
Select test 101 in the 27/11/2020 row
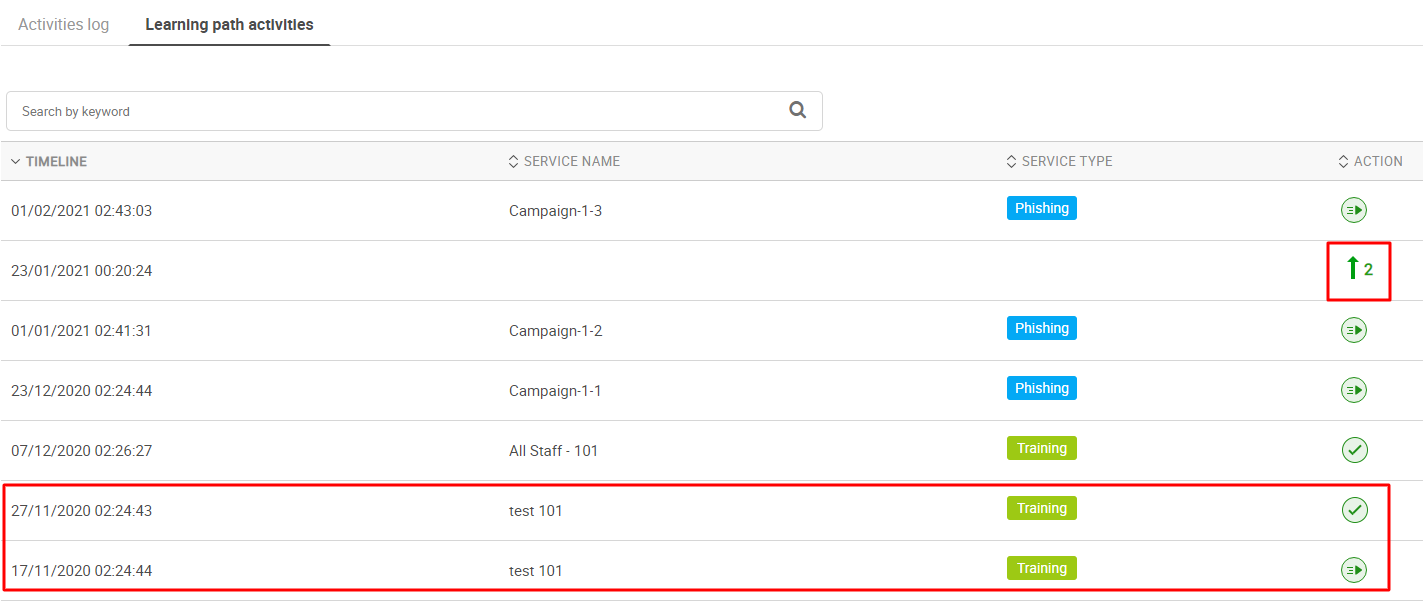coord(536,511)
